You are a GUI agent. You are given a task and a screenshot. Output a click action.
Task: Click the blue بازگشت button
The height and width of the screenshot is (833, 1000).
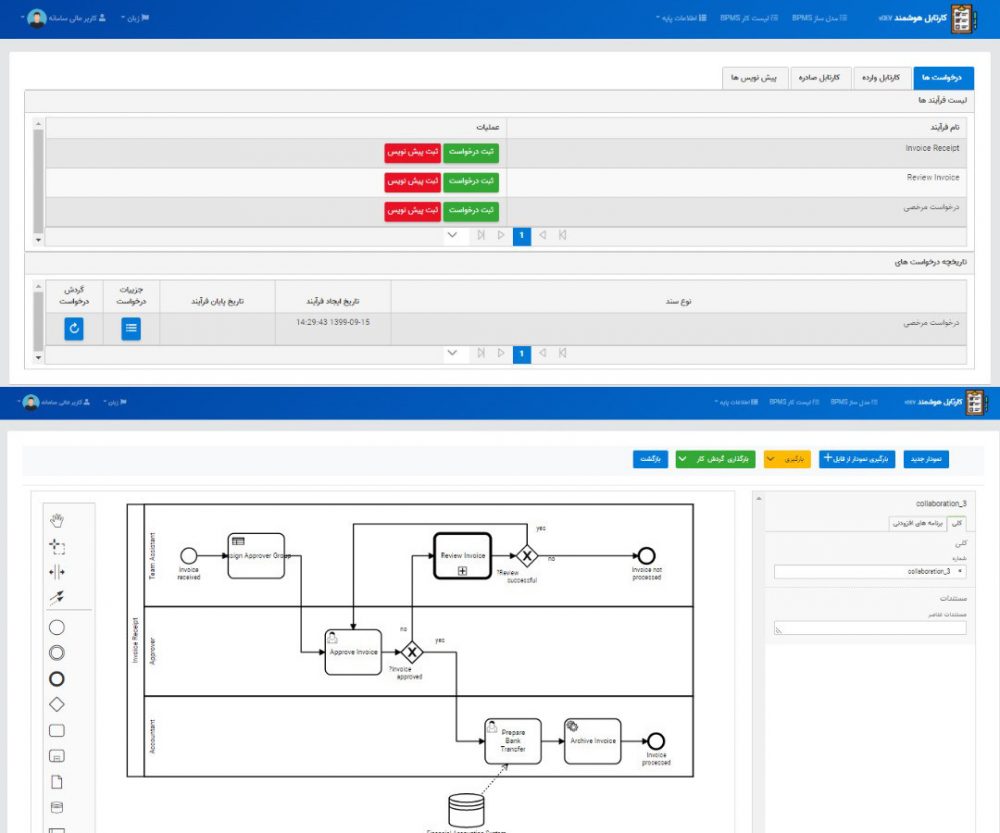tap(649, 459)
